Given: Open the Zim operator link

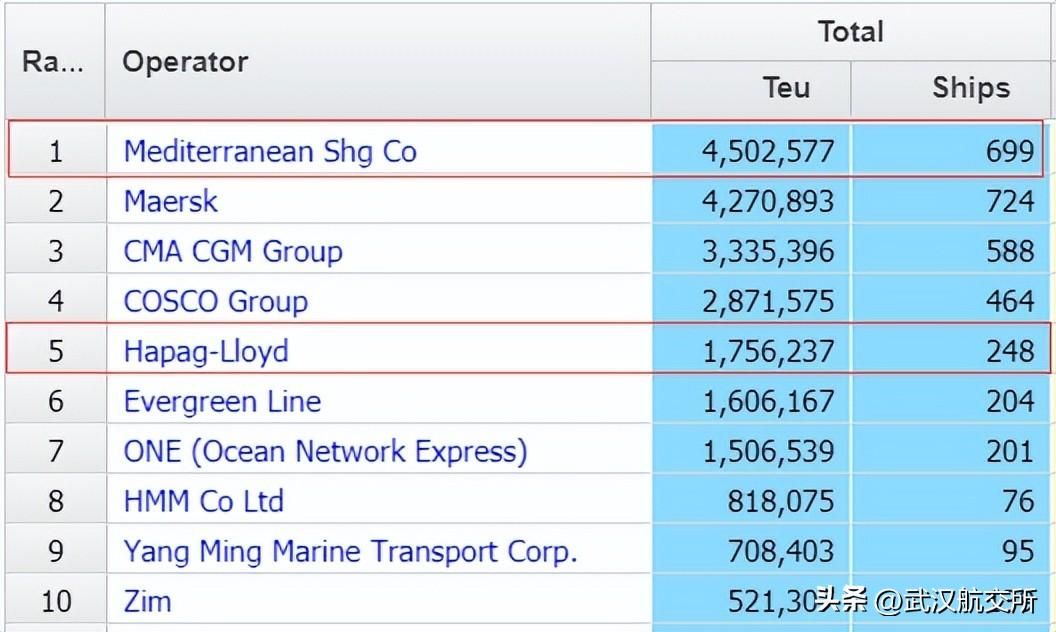Looking at the screenshot, I should coord(147,601).
